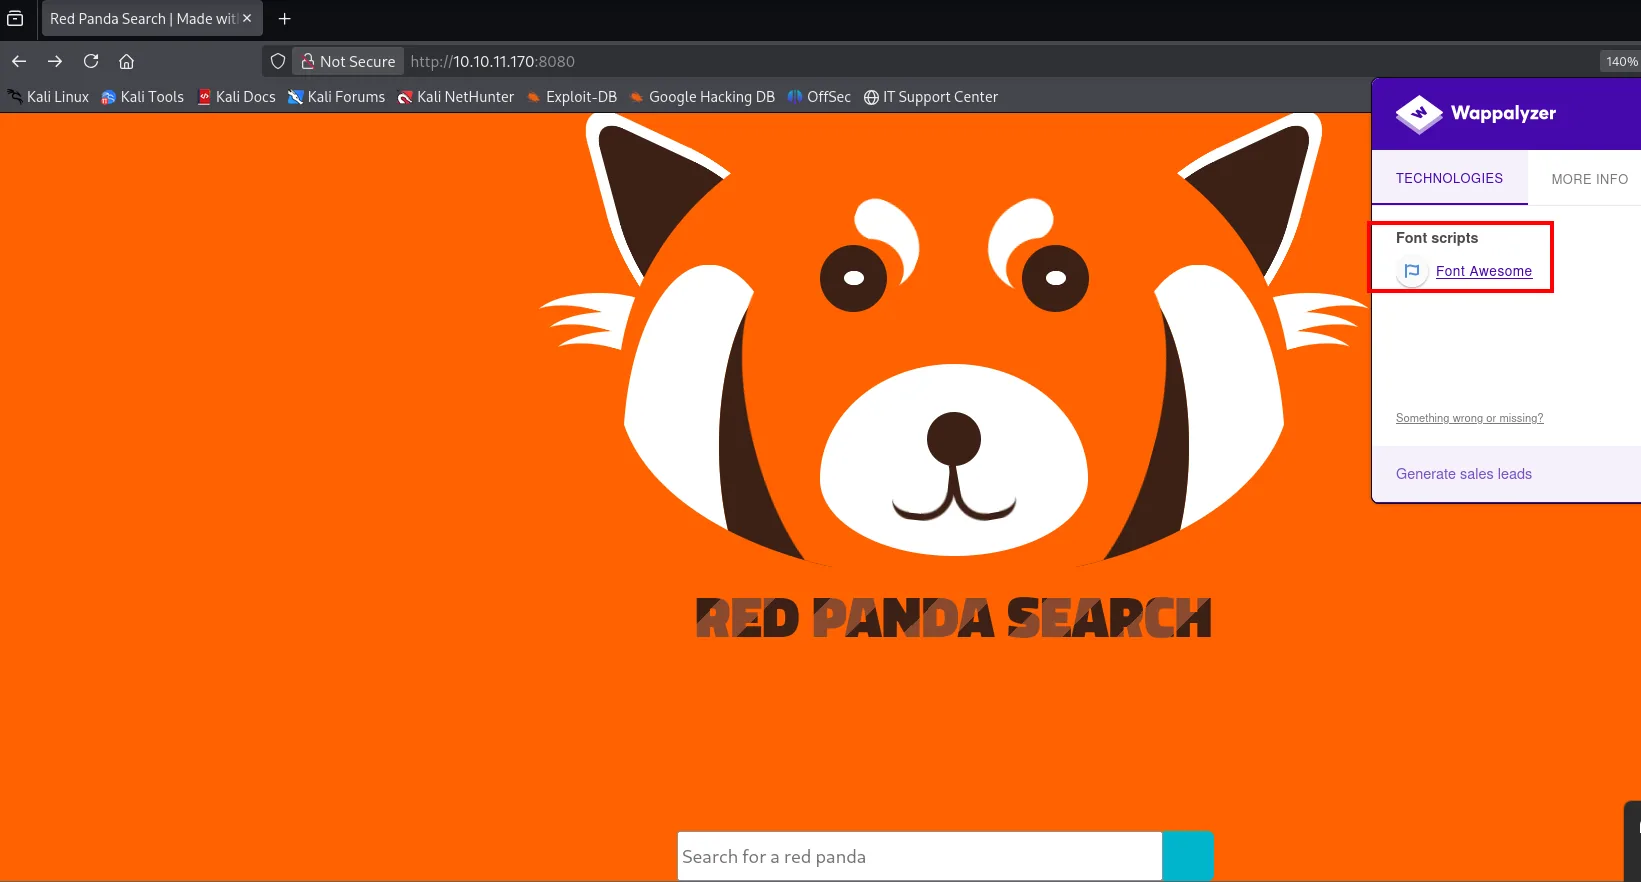This screenshot has width=1641, height=882.
Task: Click the browser Forward arrow
Action: [55, 61]
